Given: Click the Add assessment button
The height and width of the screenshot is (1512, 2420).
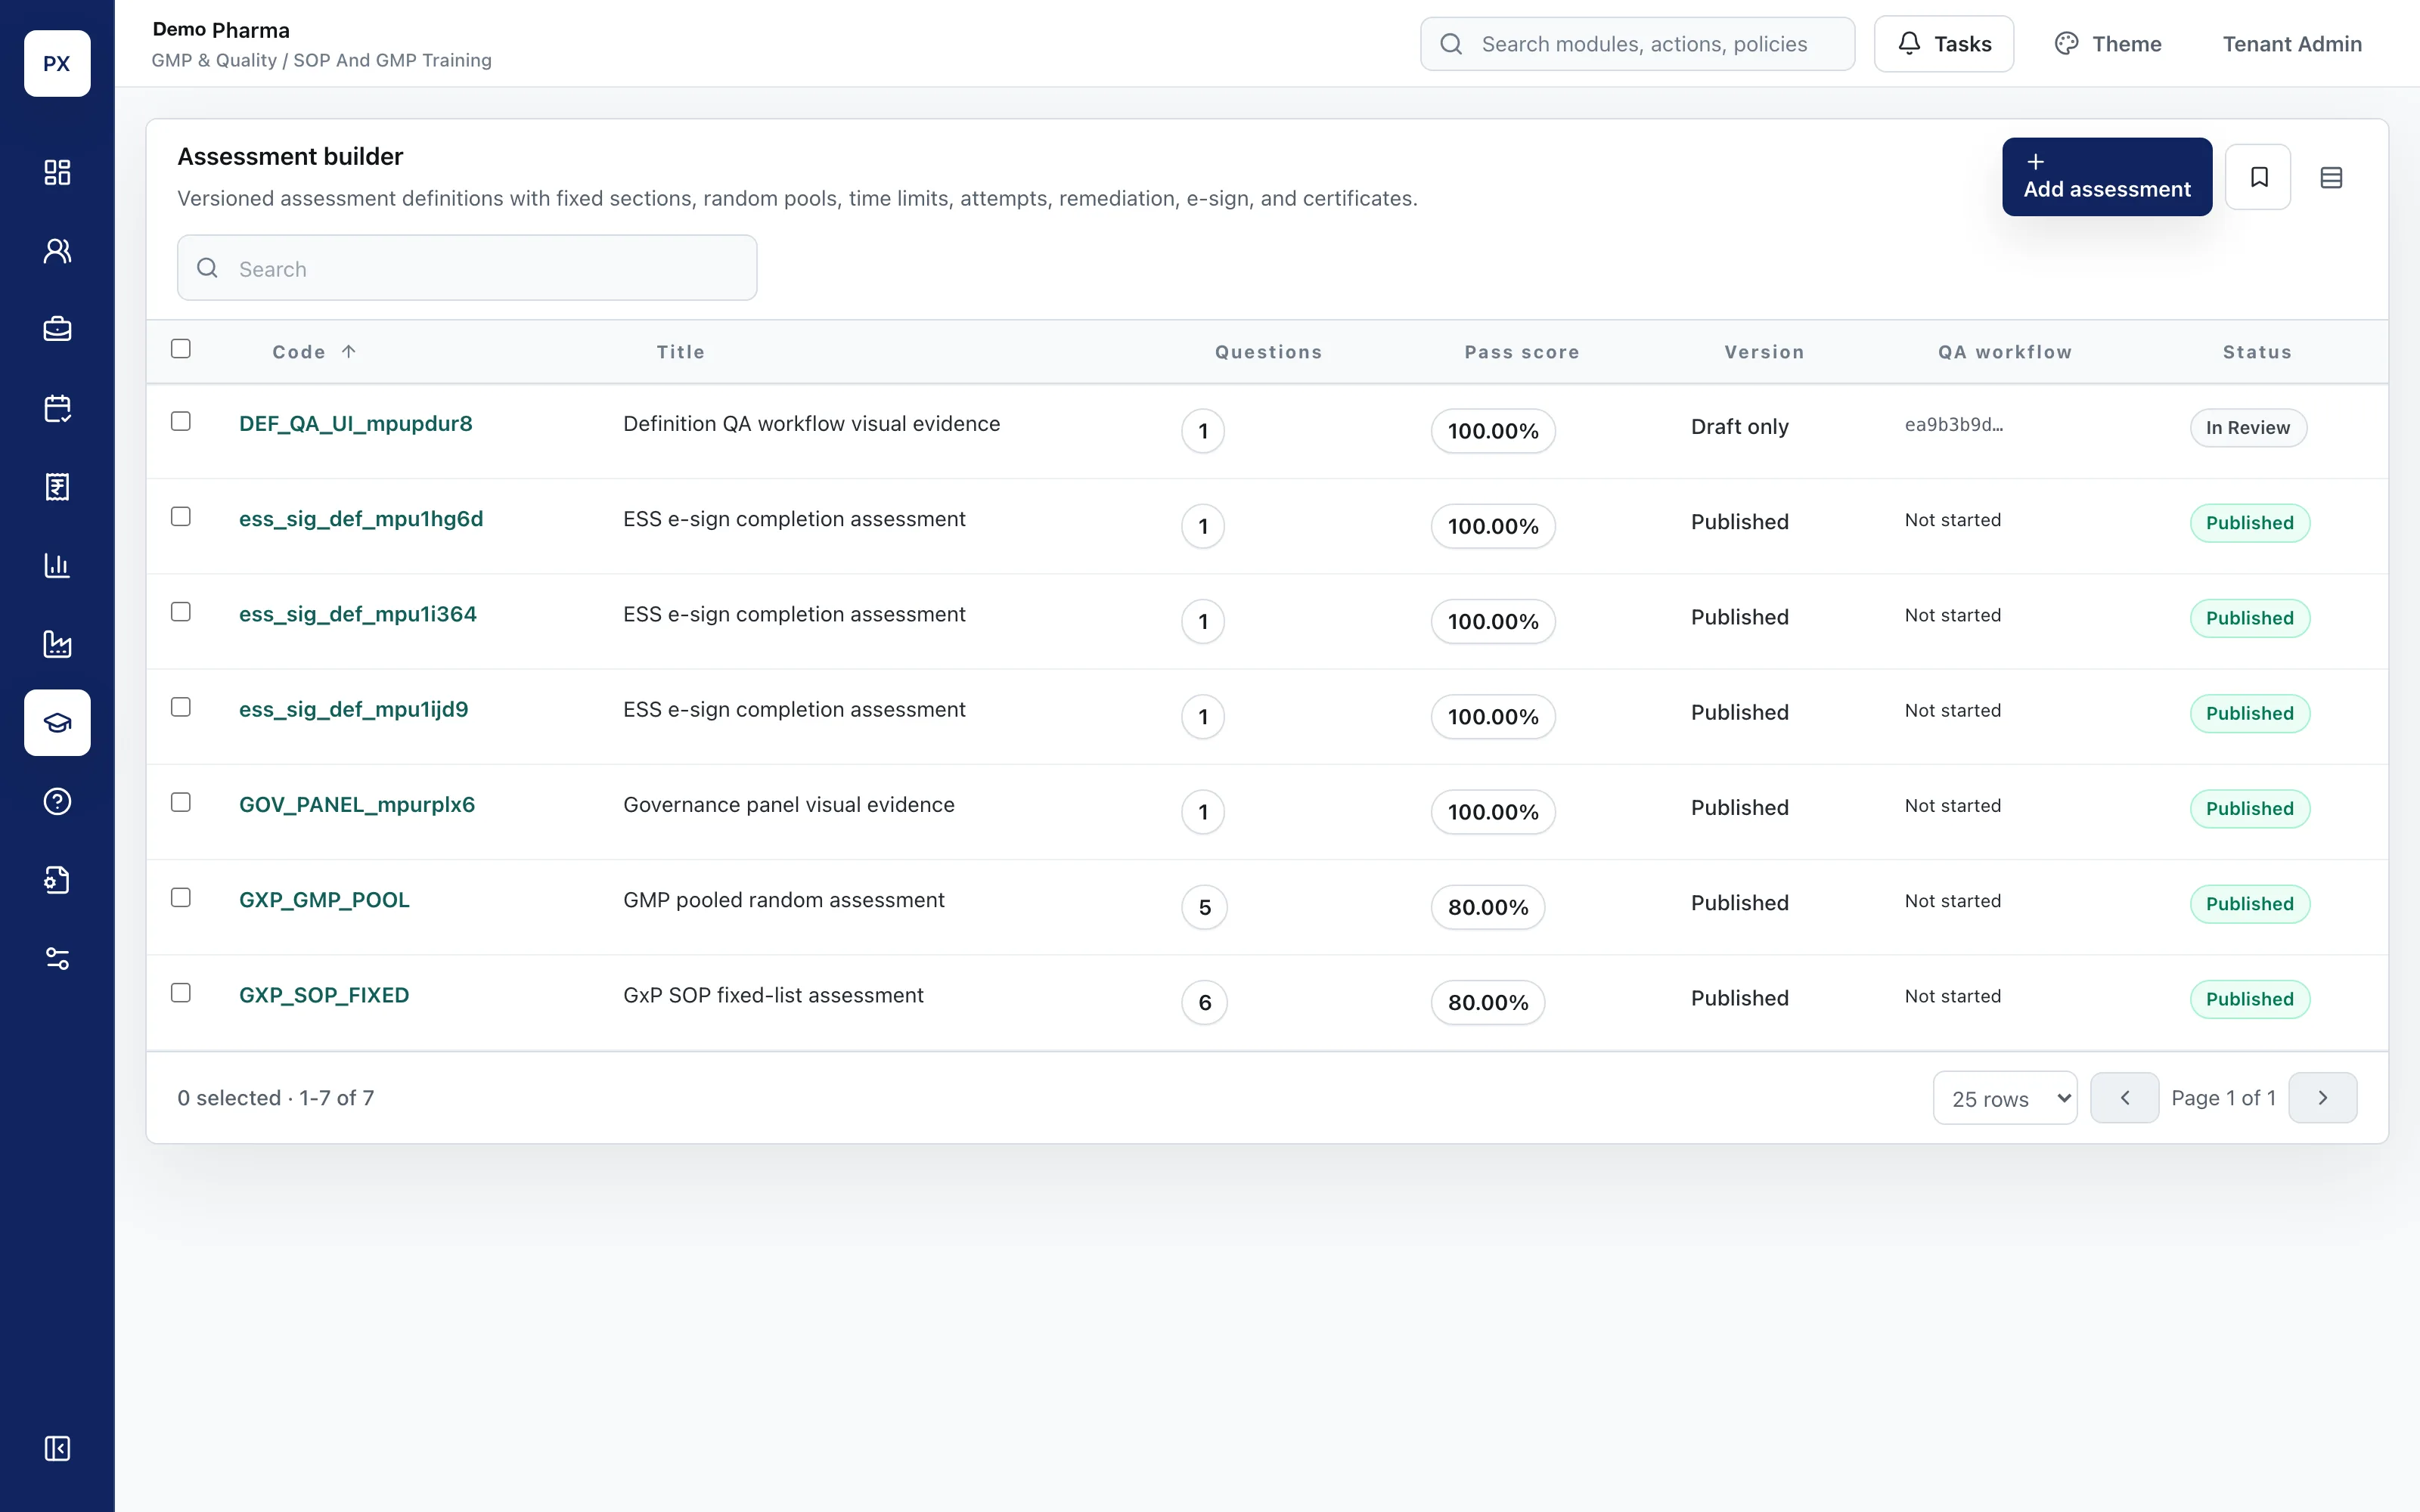Looking at the screenshot, I should (x=2107, y=177).
